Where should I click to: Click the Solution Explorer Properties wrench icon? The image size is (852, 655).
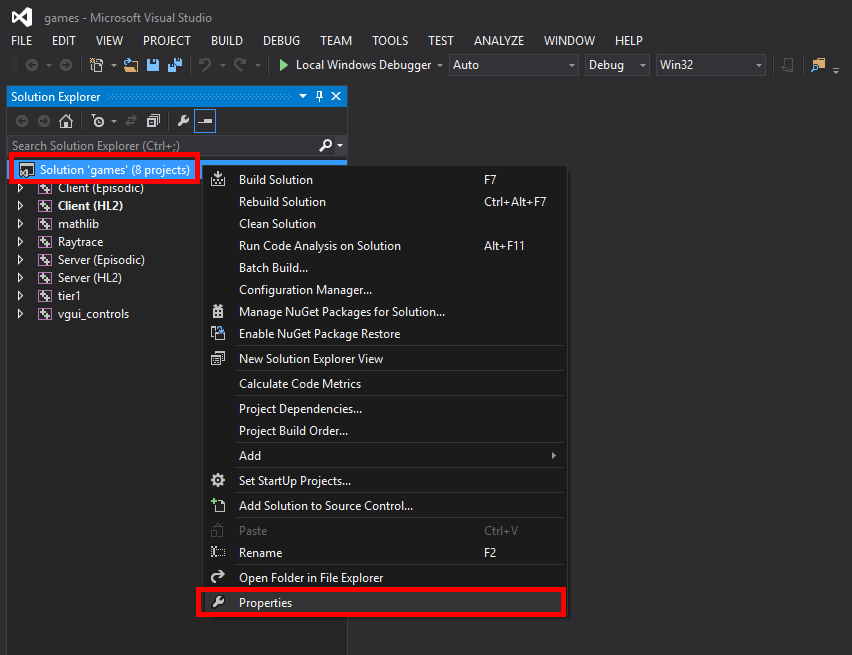(x=183, y=121)
